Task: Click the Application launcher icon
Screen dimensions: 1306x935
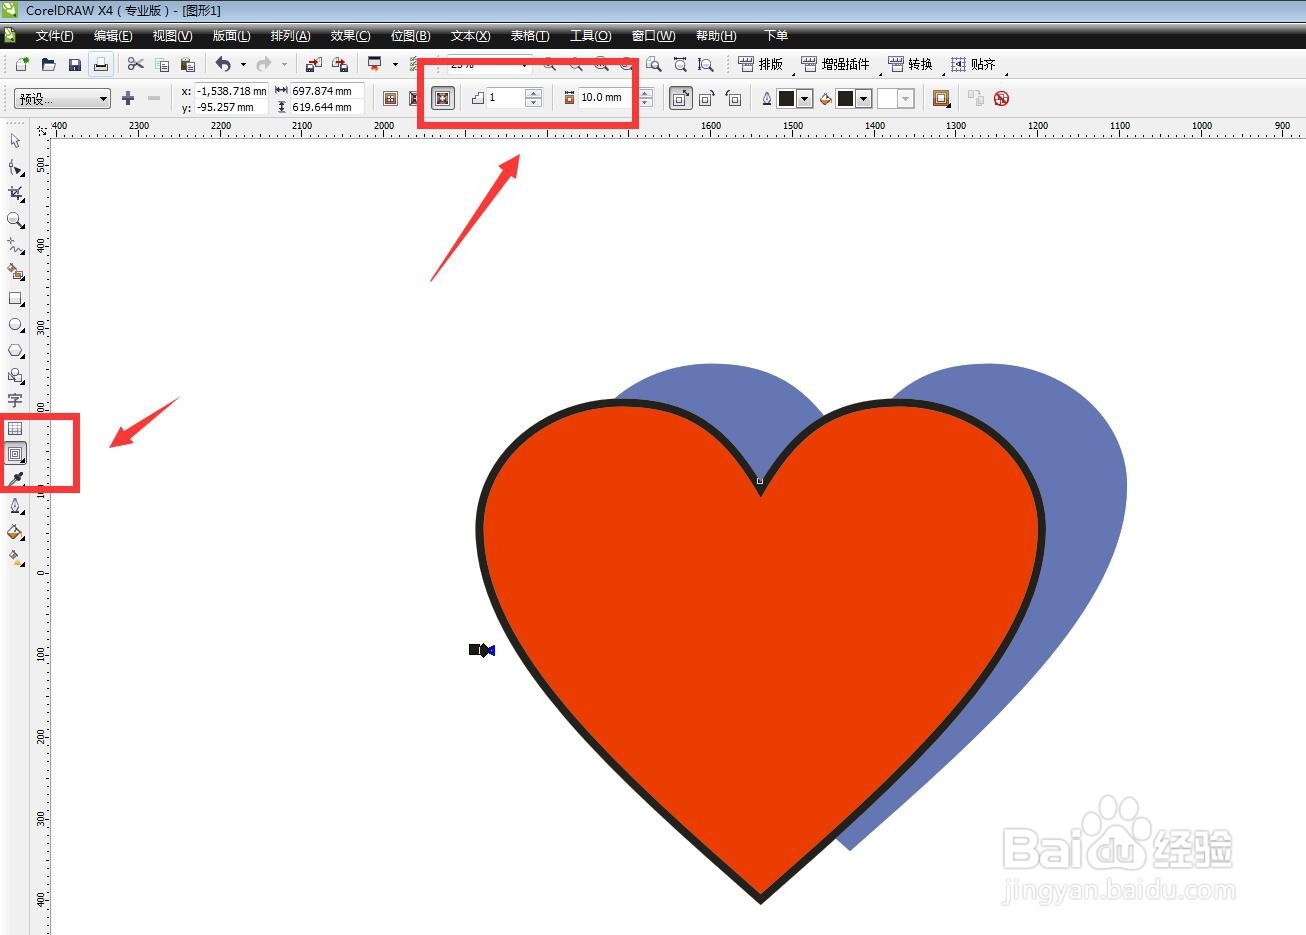Action: pos(375,64)
